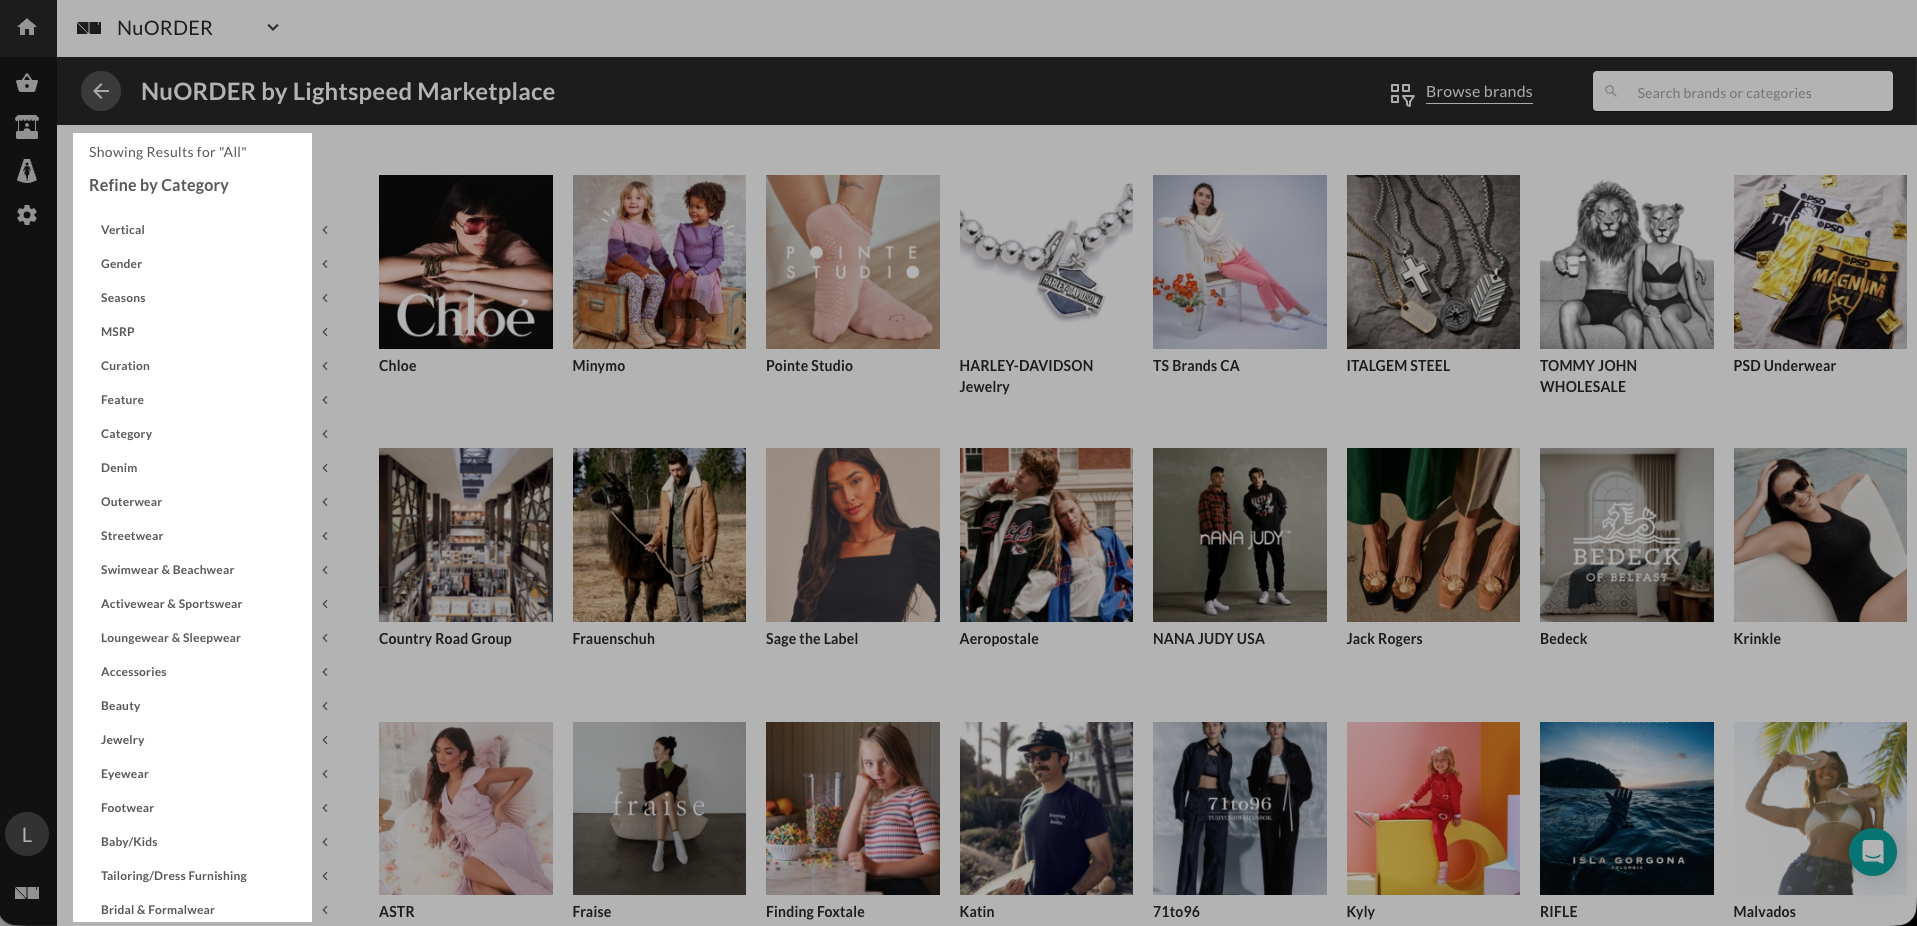1917x926 pixels.
Task: Expand the Jewelry filter chevron
Action: [325, 740]
